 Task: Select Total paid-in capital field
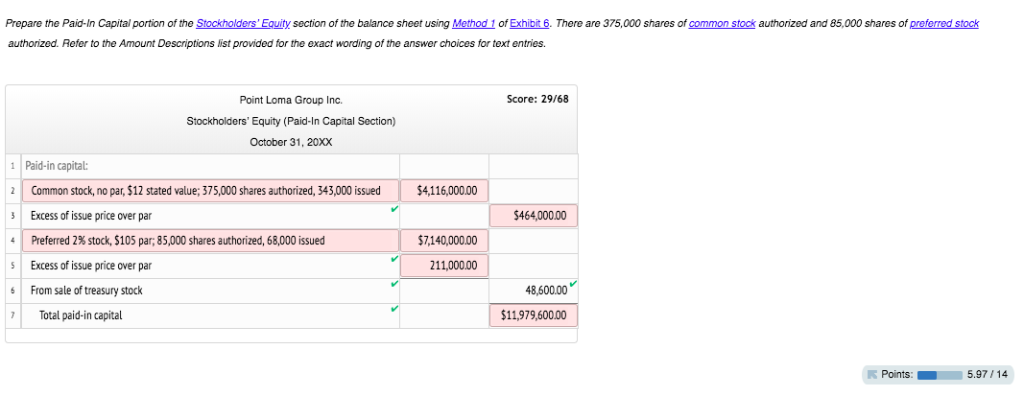210,315
